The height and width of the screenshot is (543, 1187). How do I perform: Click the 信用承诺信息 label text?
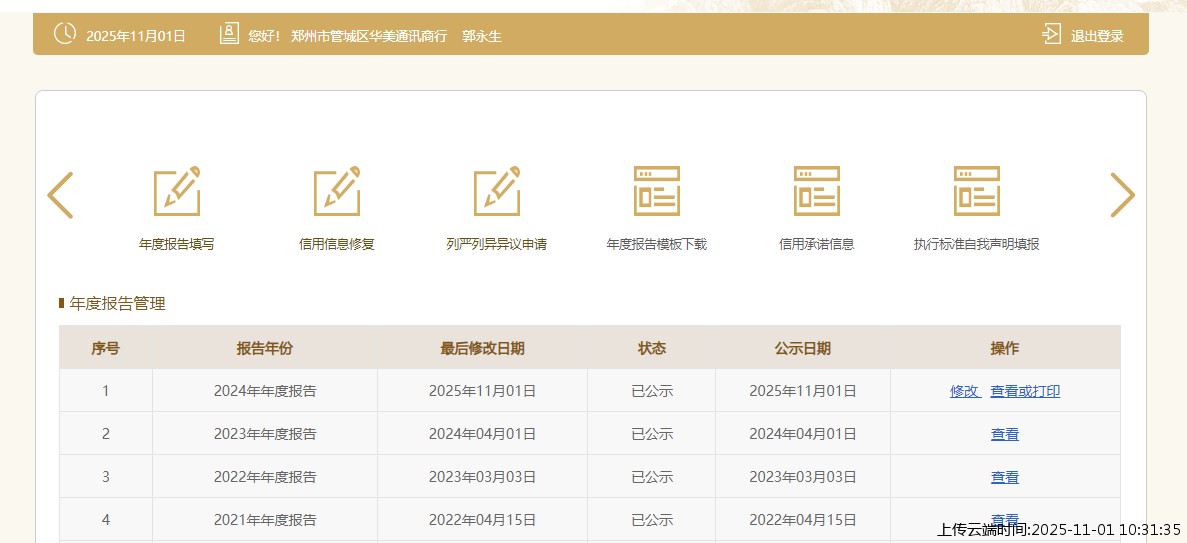tap(817, 244)
